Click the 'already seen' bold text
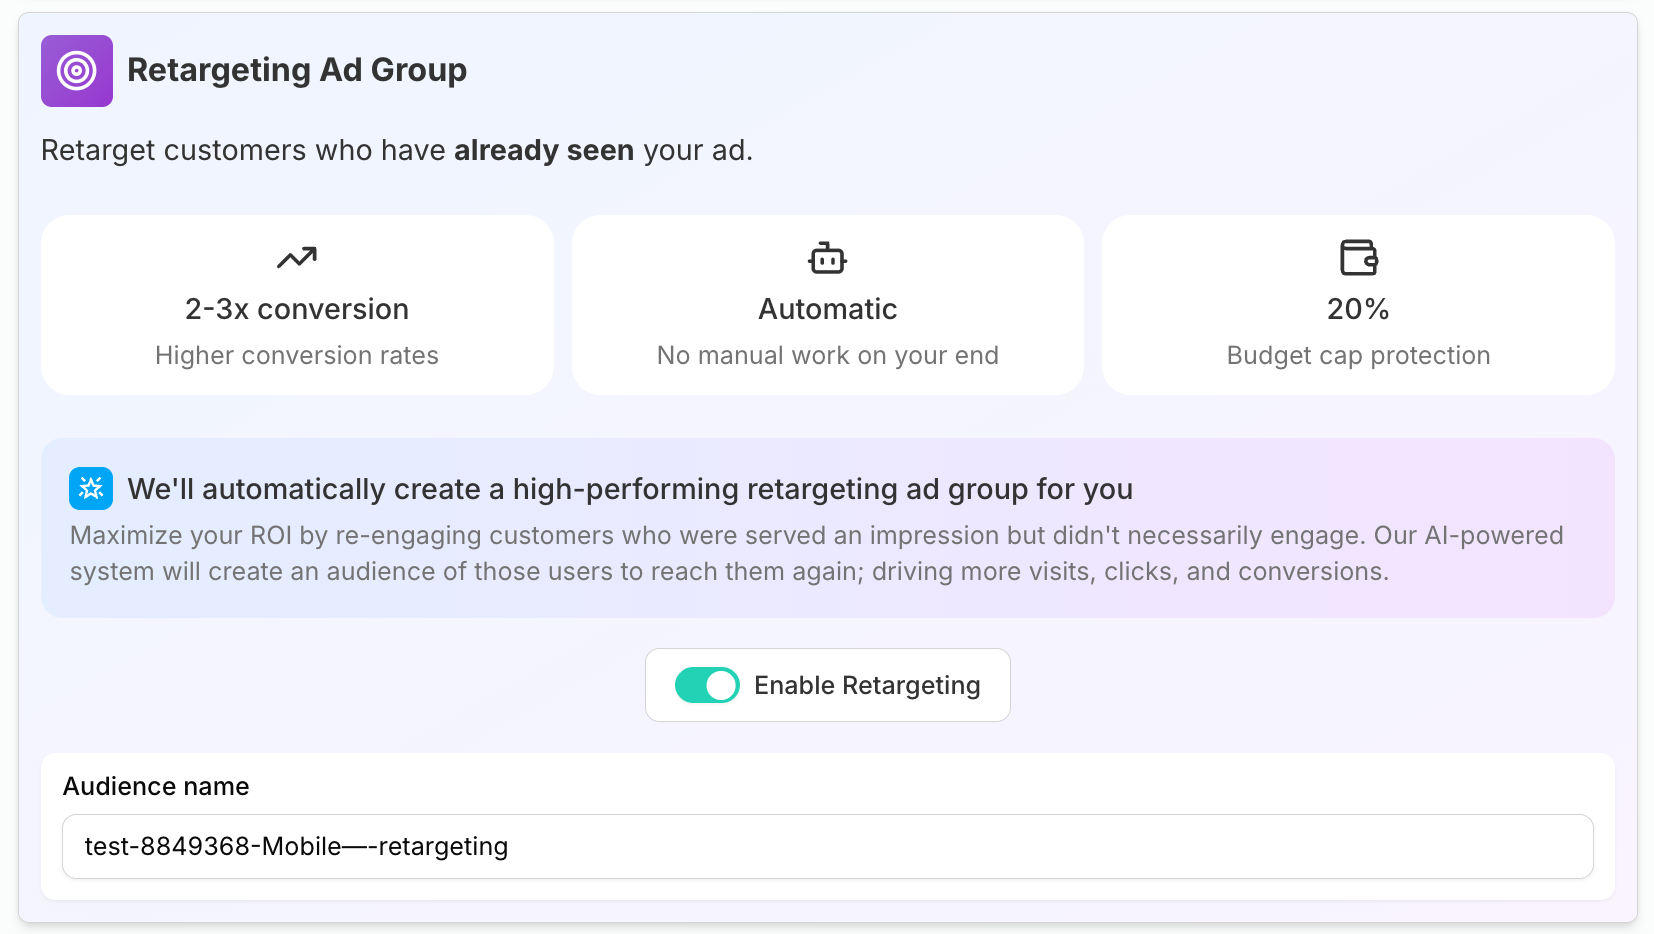Image resolution: width=1654 pixels, height=934 pixels. point(544,150)
